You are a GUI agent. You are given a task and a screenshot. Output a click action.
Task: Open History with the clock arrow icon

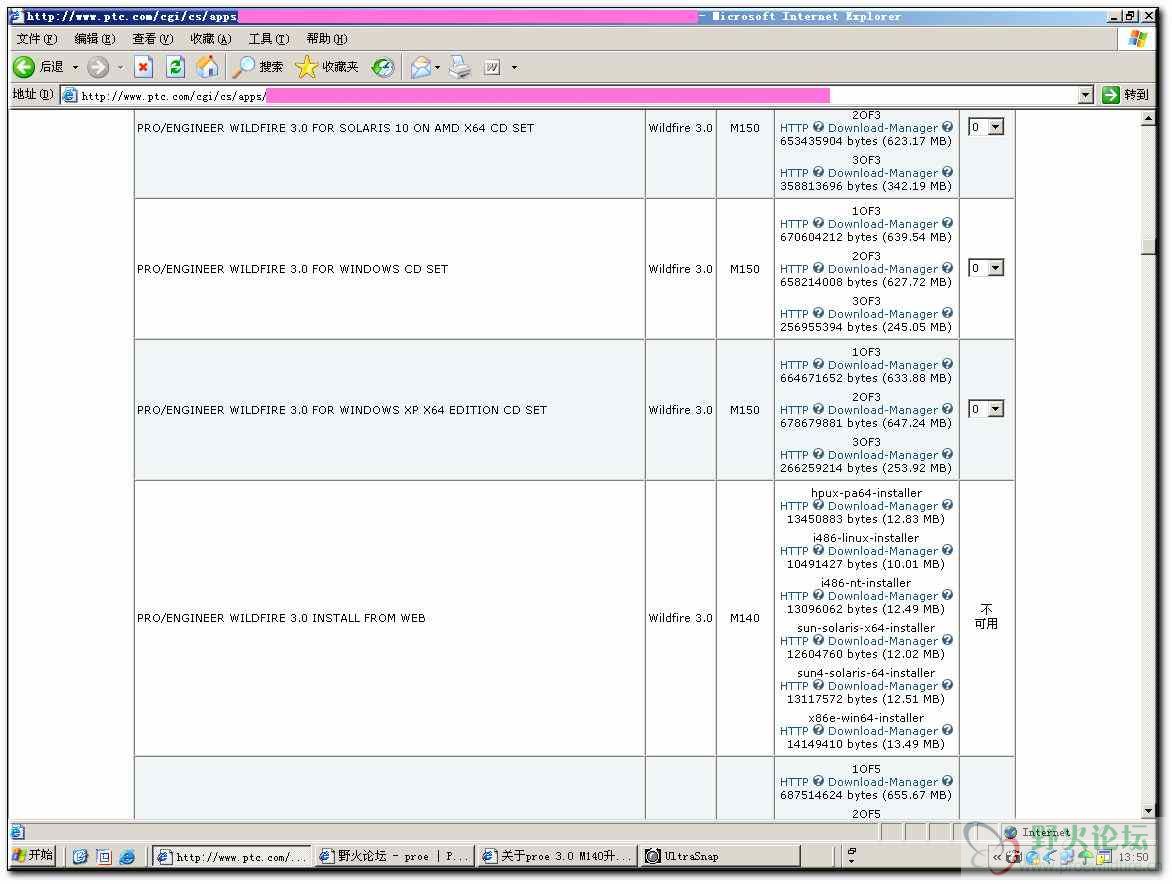coord(383,68)
